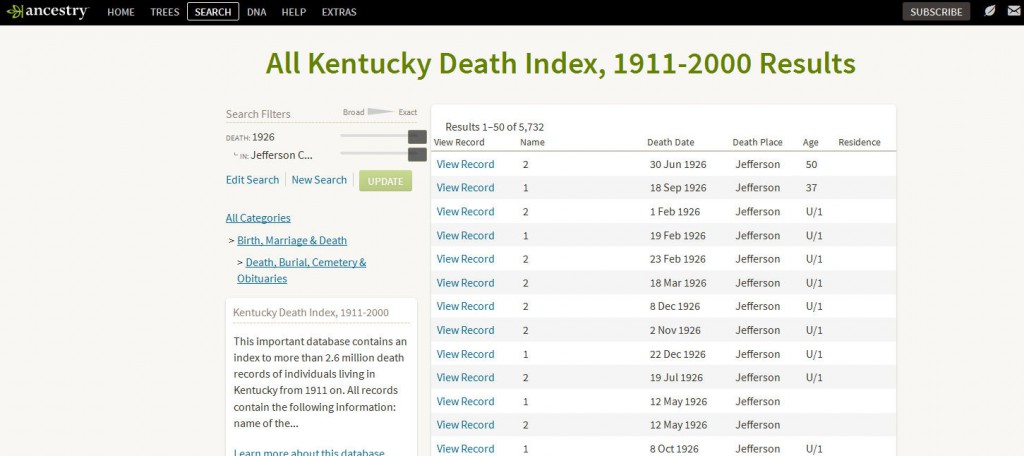
Task: Open the EXTRAS menu
Action: point(339,12)
